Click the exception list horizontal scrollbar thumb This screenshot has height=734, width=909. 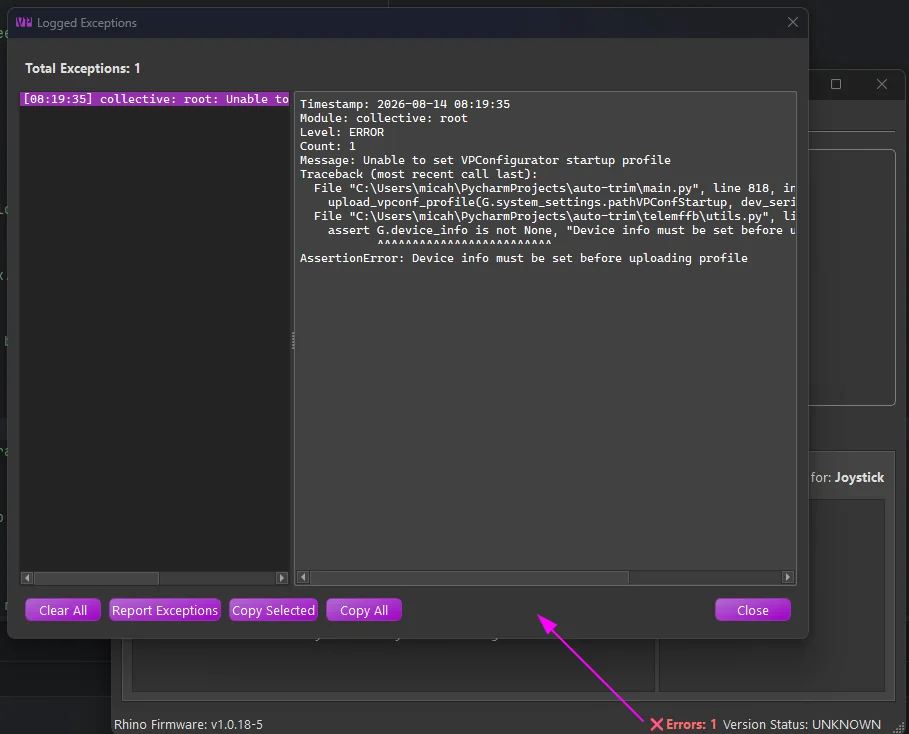click(x=96, y=577)
